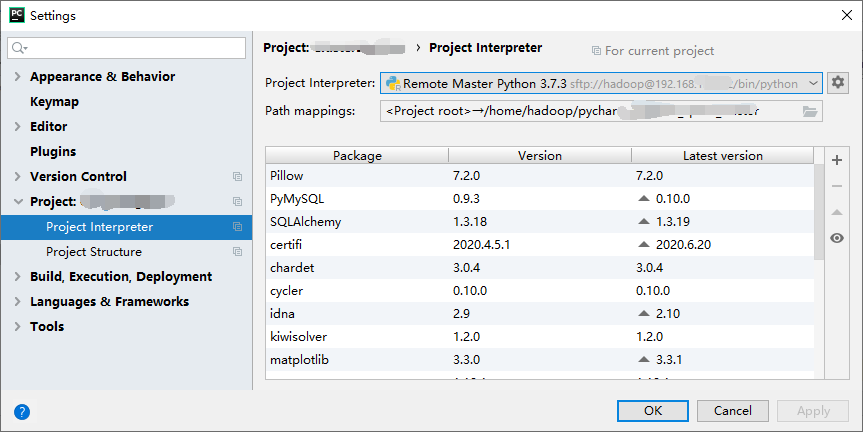The width and height of the screenshot is (863, 432).
Task: Click the plus icon to install package
Action: [x=837, y=160]
